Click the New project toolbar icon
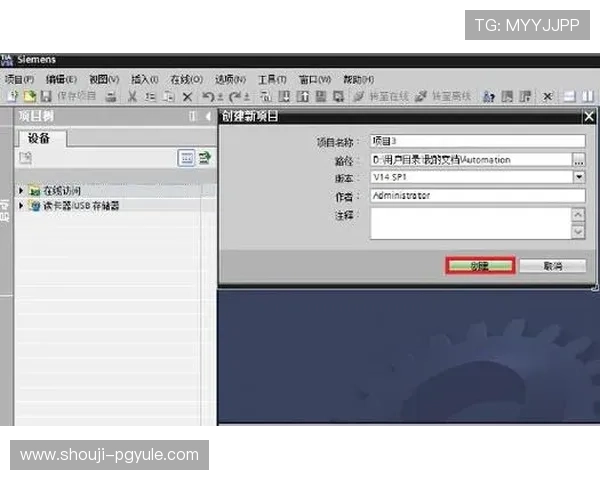This screenshot has width=600, height=480. [12, 96]
